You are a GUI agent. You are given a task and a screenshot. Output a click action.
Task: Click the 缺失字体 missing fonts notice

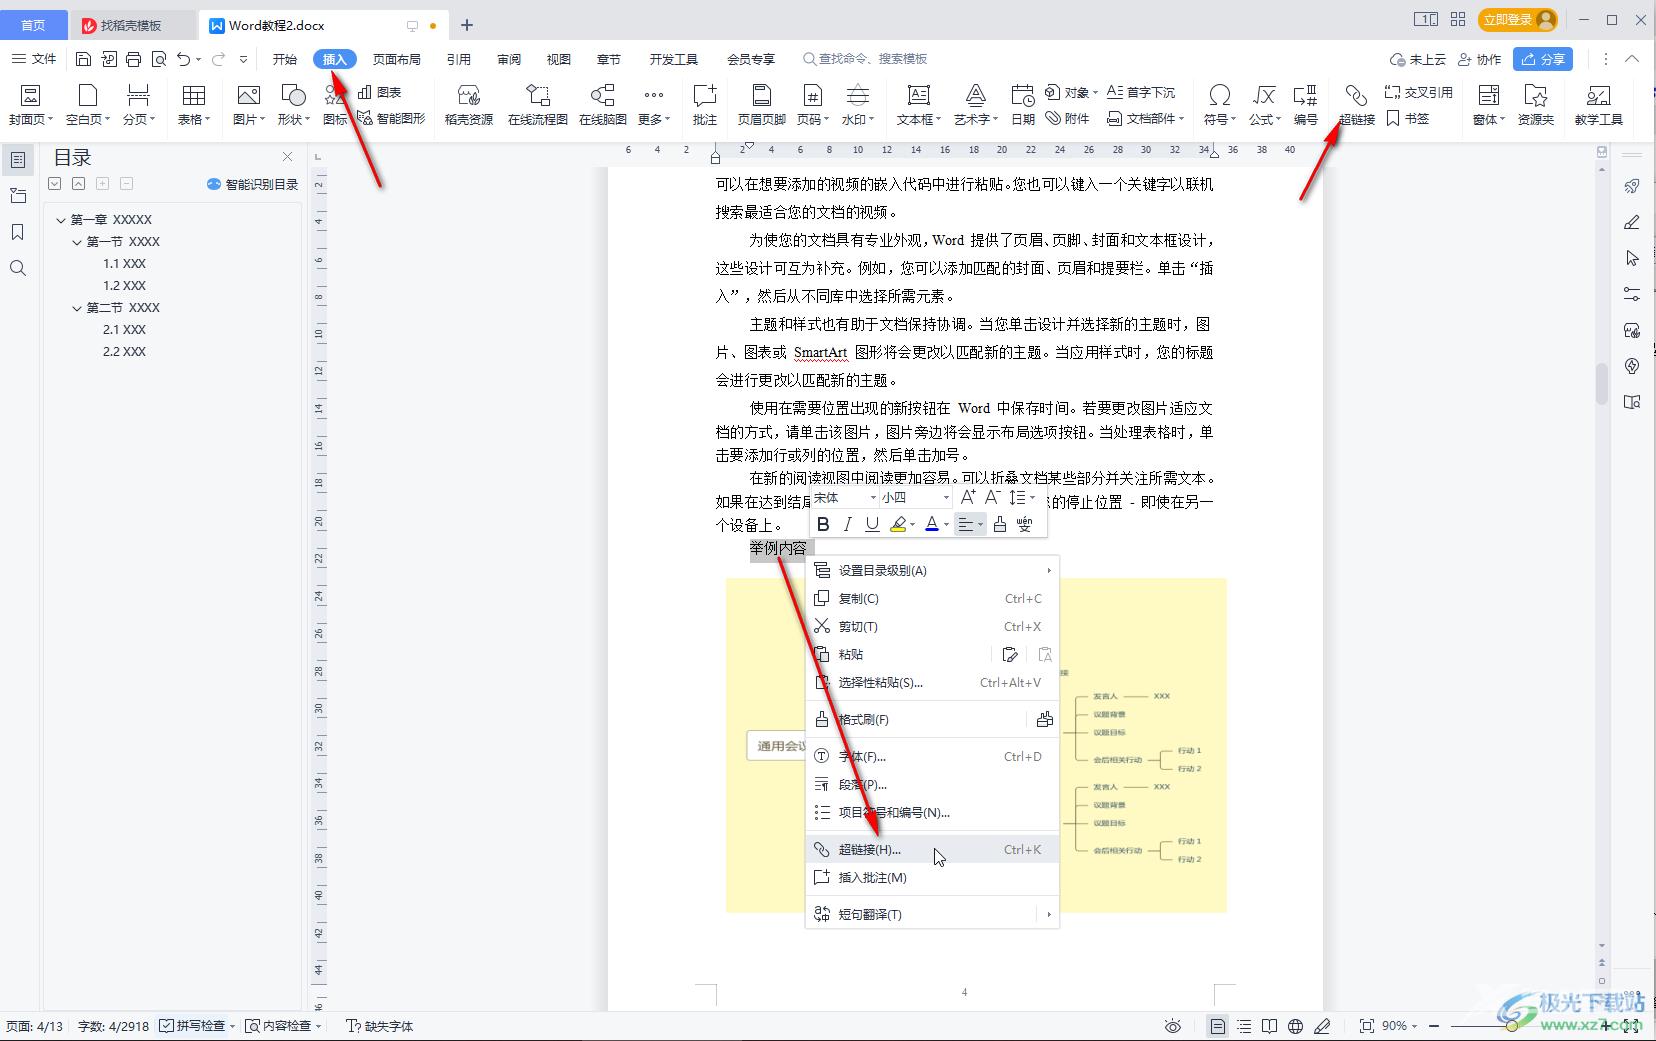(x=380, y=1026)
